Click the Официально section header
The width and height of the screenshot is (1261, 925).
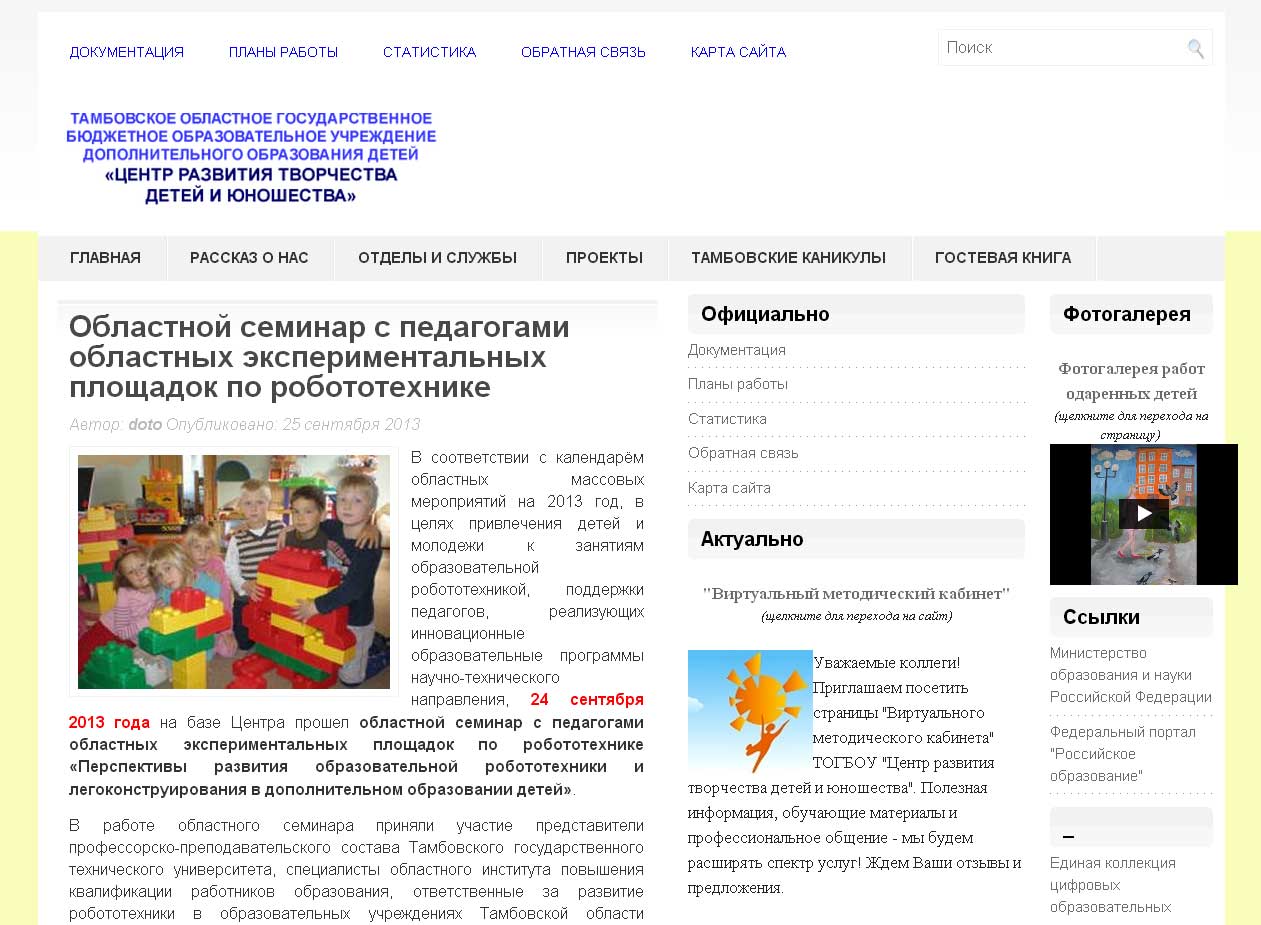coord(856,314)
